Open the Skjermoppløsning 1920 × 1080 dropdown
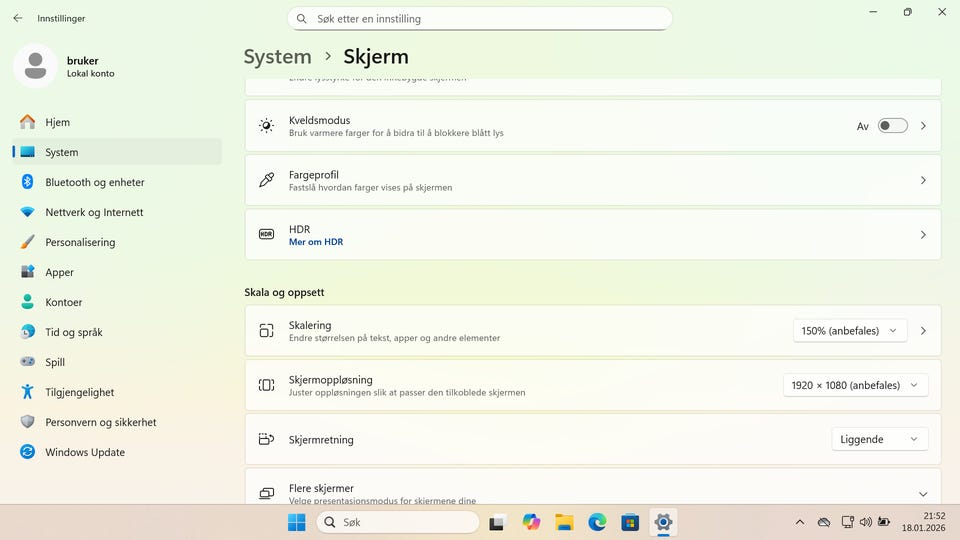The height and width of the screenshot is (540, 960). pyautogui.click(x=855, y=385)
